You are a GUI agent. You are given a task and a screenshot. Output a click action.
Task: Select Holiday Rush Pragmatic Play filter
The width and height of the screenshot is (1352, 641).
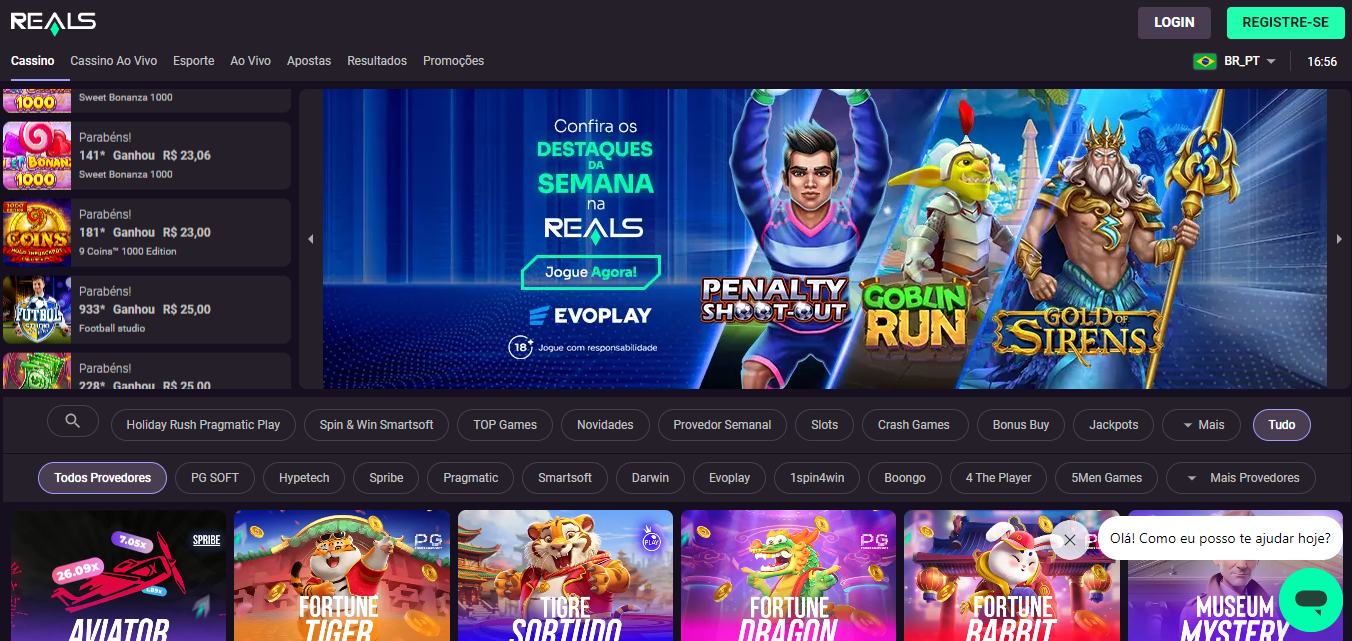coord(203,425)
